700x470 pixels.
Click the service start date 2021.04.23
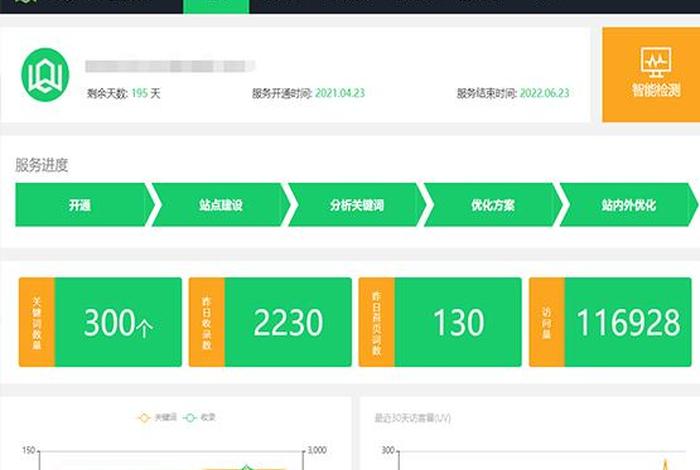(340, 93)
